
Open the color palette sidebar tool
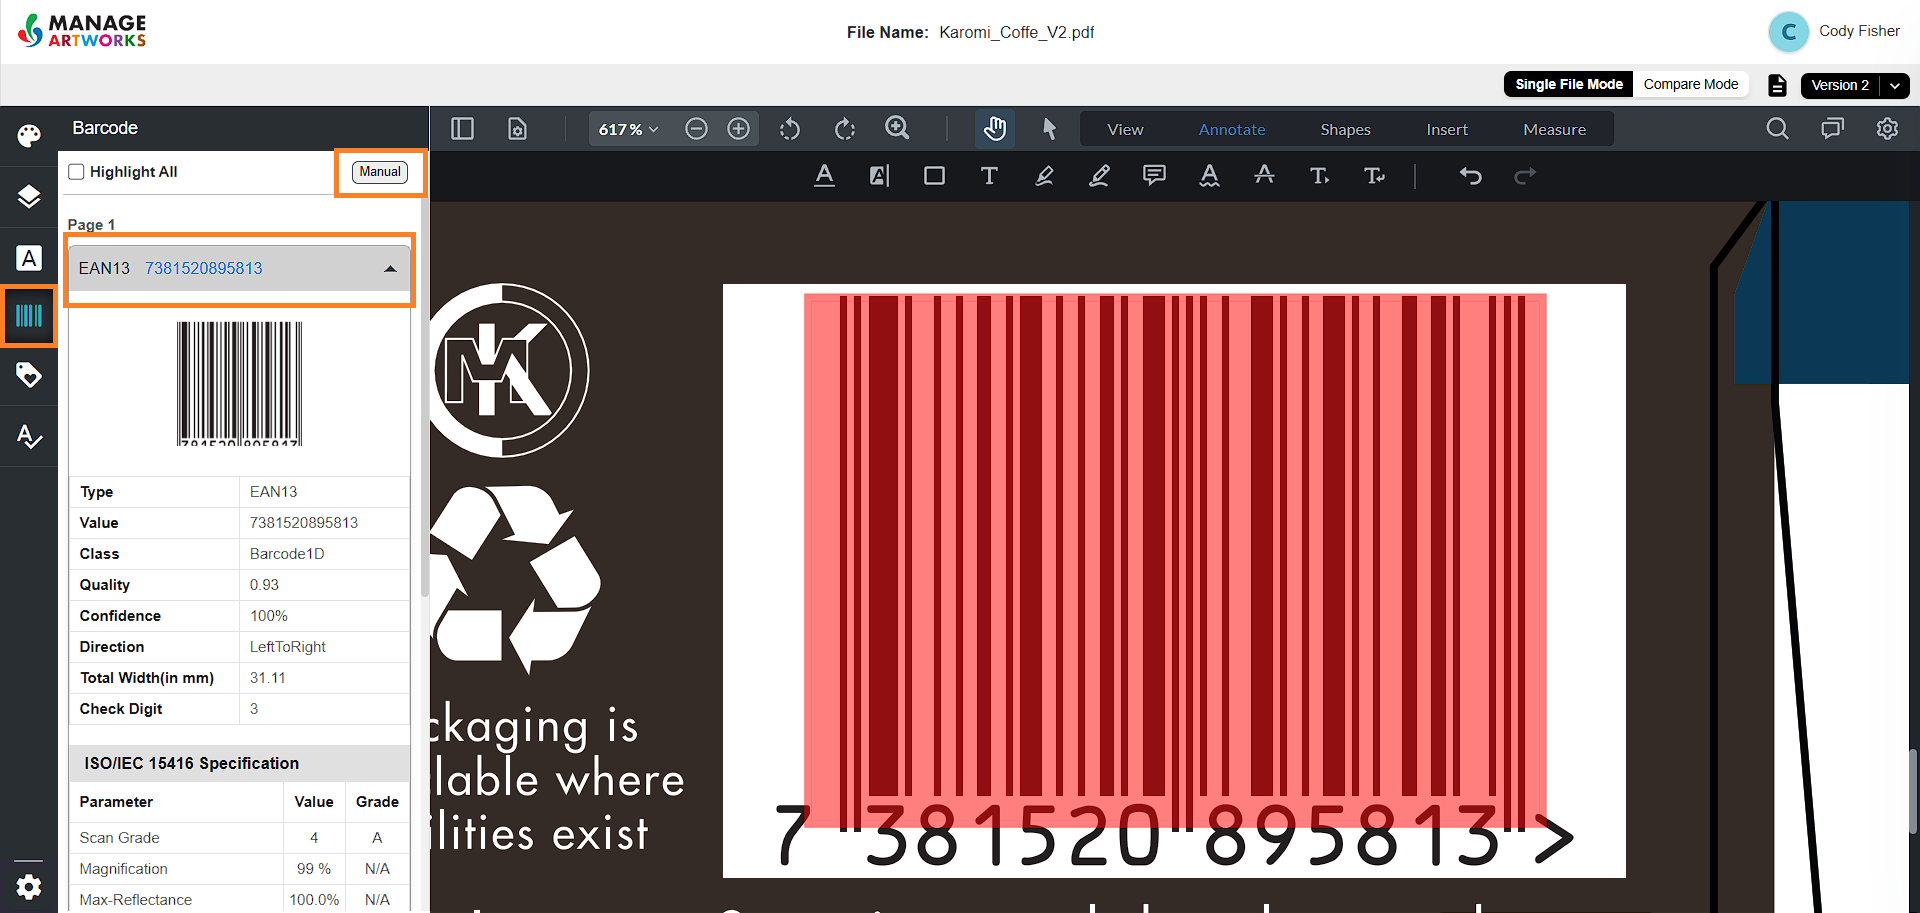[29, 135]
